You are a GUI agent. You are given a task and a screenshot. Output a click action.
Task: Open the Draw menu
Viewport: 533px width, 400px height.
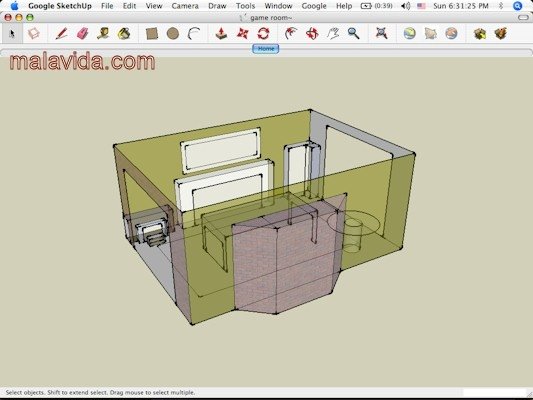pyautogui.click(x=217, y=6)
